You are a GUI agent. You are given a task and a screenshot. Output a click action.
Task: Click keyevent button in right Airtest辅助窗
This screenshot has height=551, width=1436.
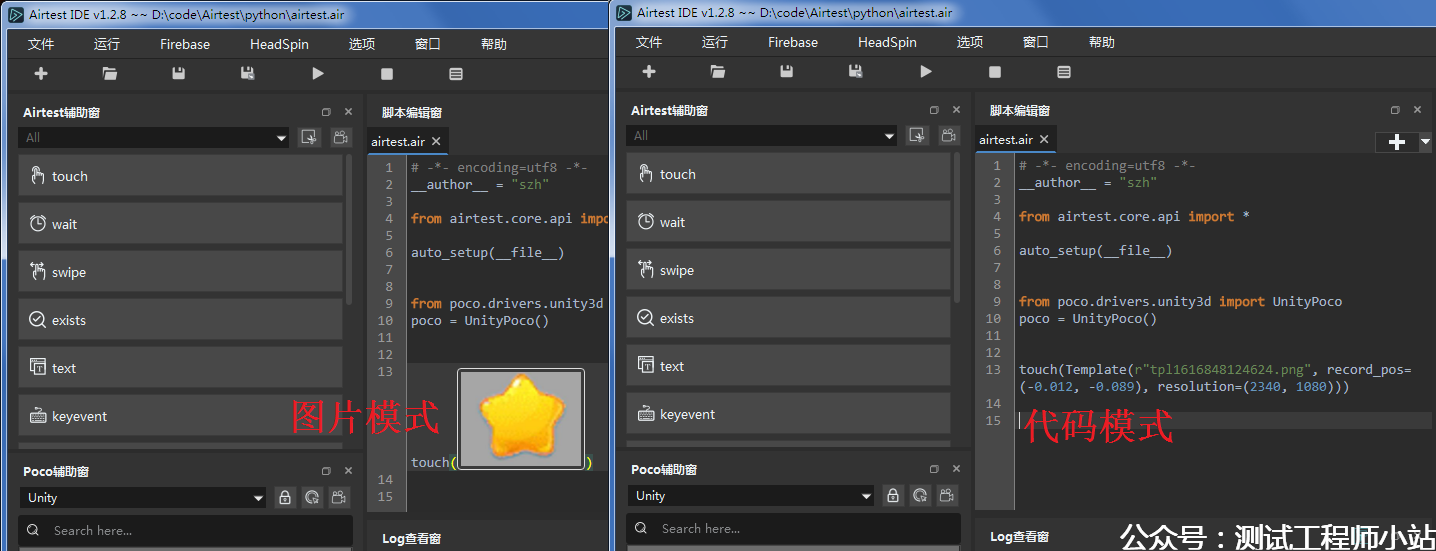(x=789, y=414)
